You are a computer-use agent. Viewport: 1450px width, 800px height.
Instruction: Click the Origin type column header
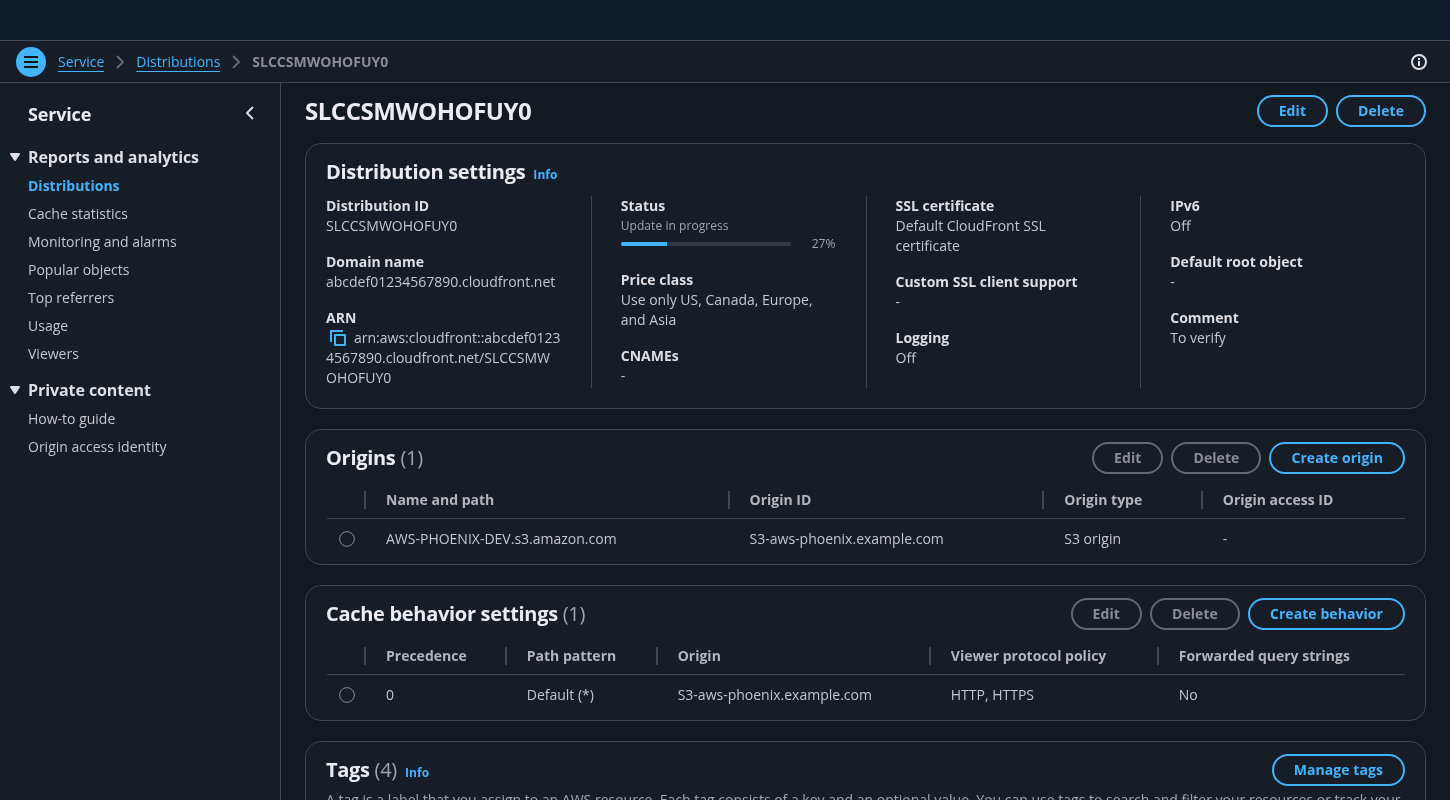point(1103,500)
